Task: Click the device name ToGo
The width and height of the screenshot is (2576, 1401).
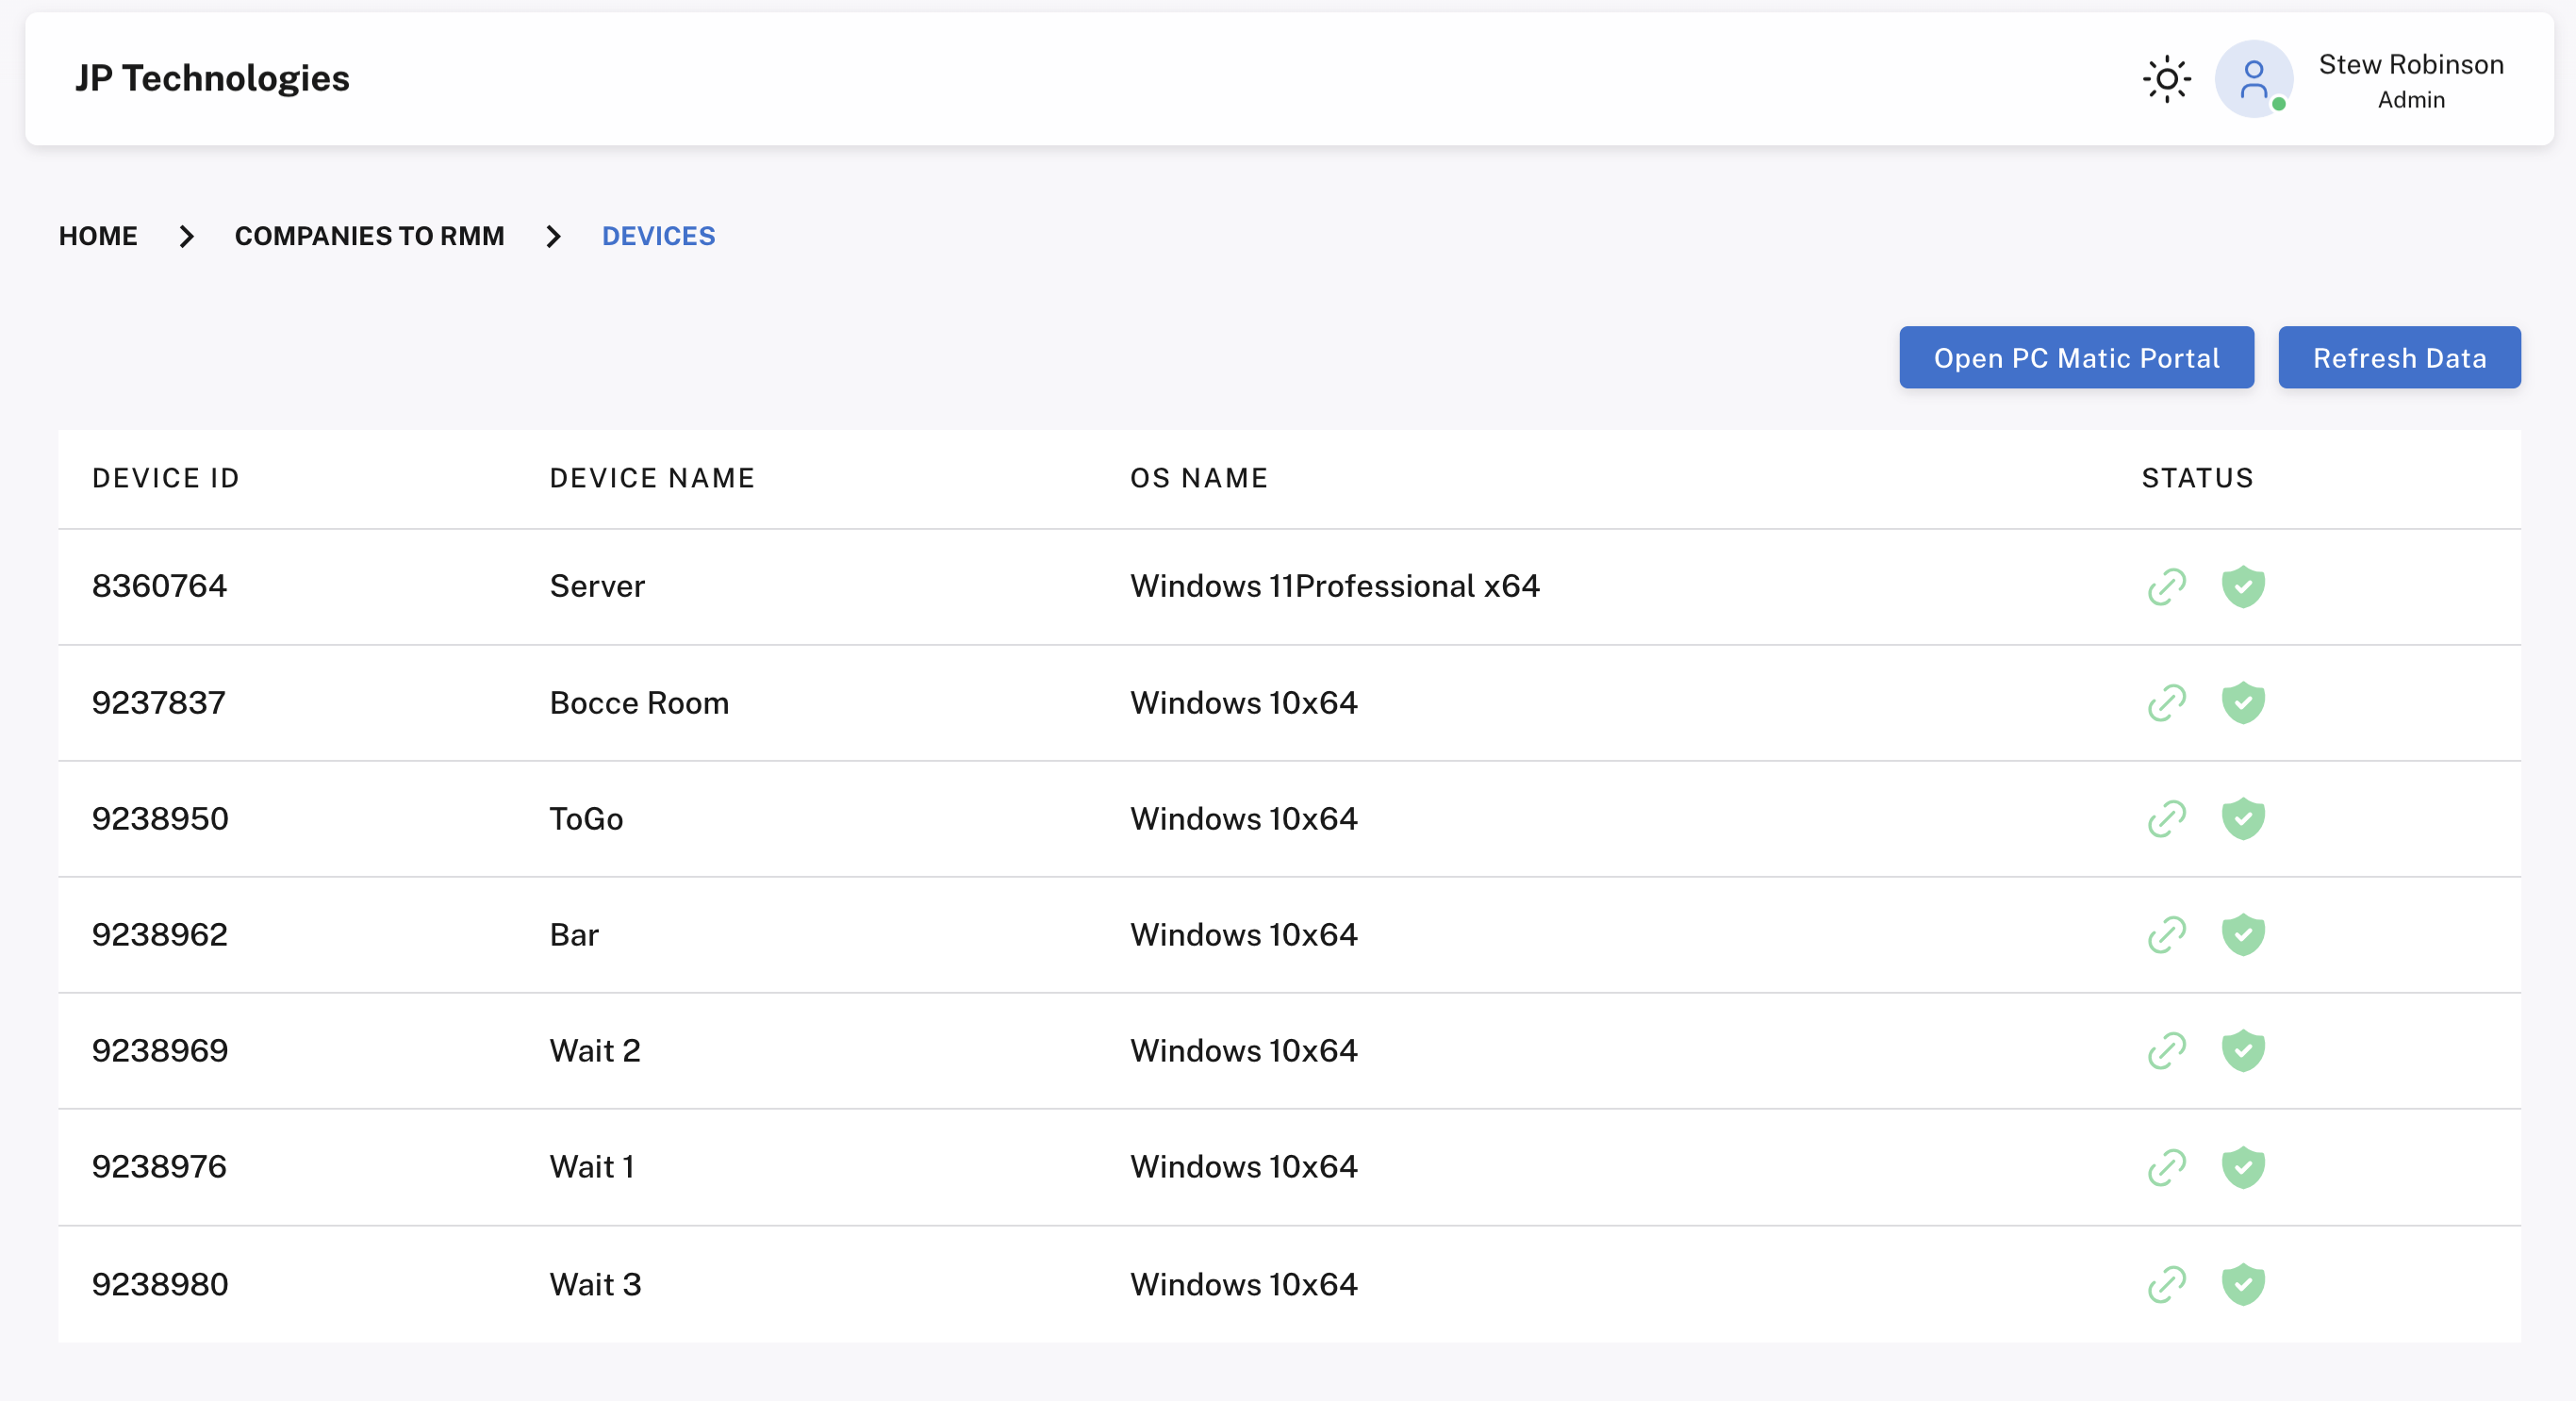Action: (x=586, y=819)
